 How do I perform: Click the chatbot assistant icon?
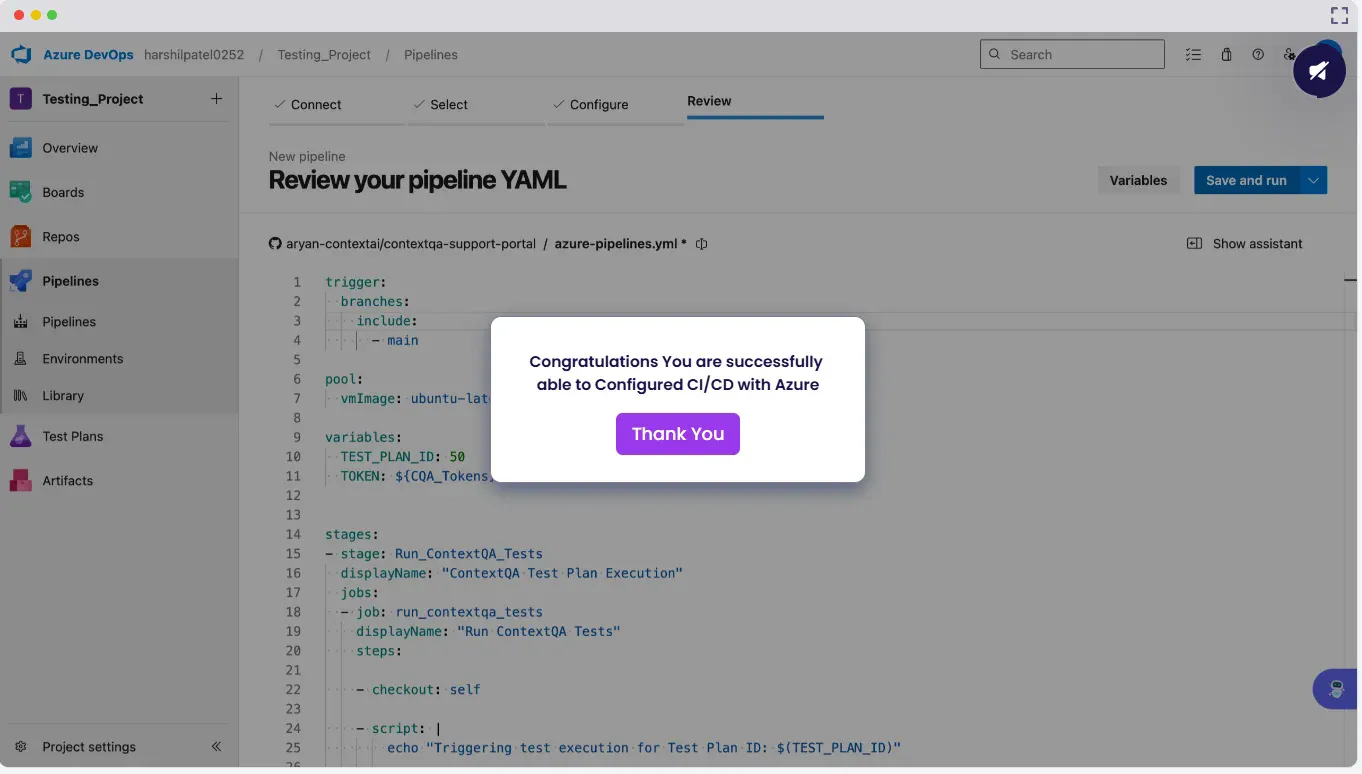[x=1336, y=689]
